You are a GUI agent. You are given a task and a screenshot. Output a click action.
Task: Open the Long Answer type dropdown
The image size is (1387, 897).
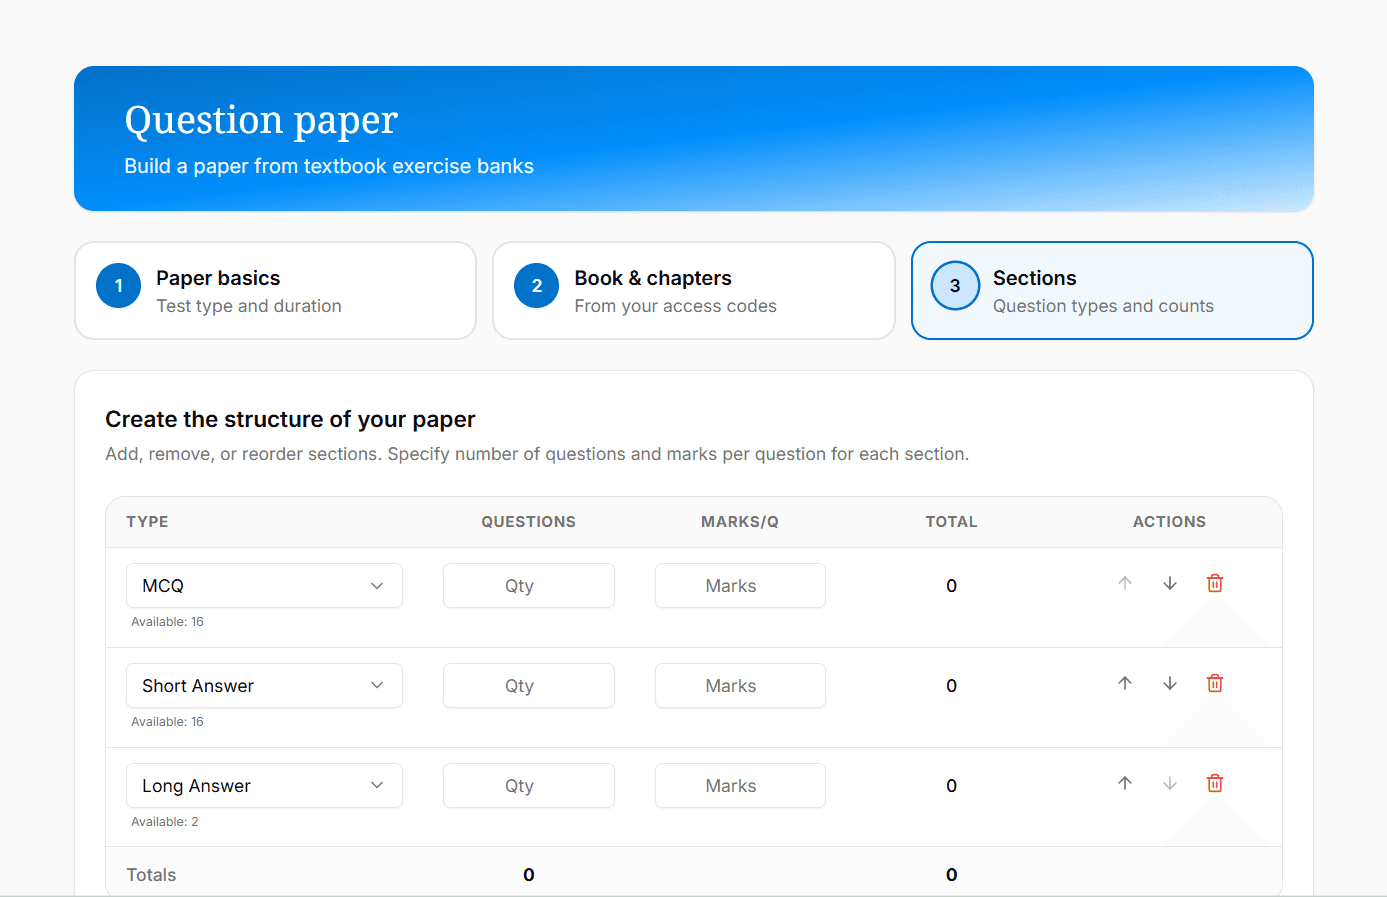pyautogui.click(x=264, y=786)
